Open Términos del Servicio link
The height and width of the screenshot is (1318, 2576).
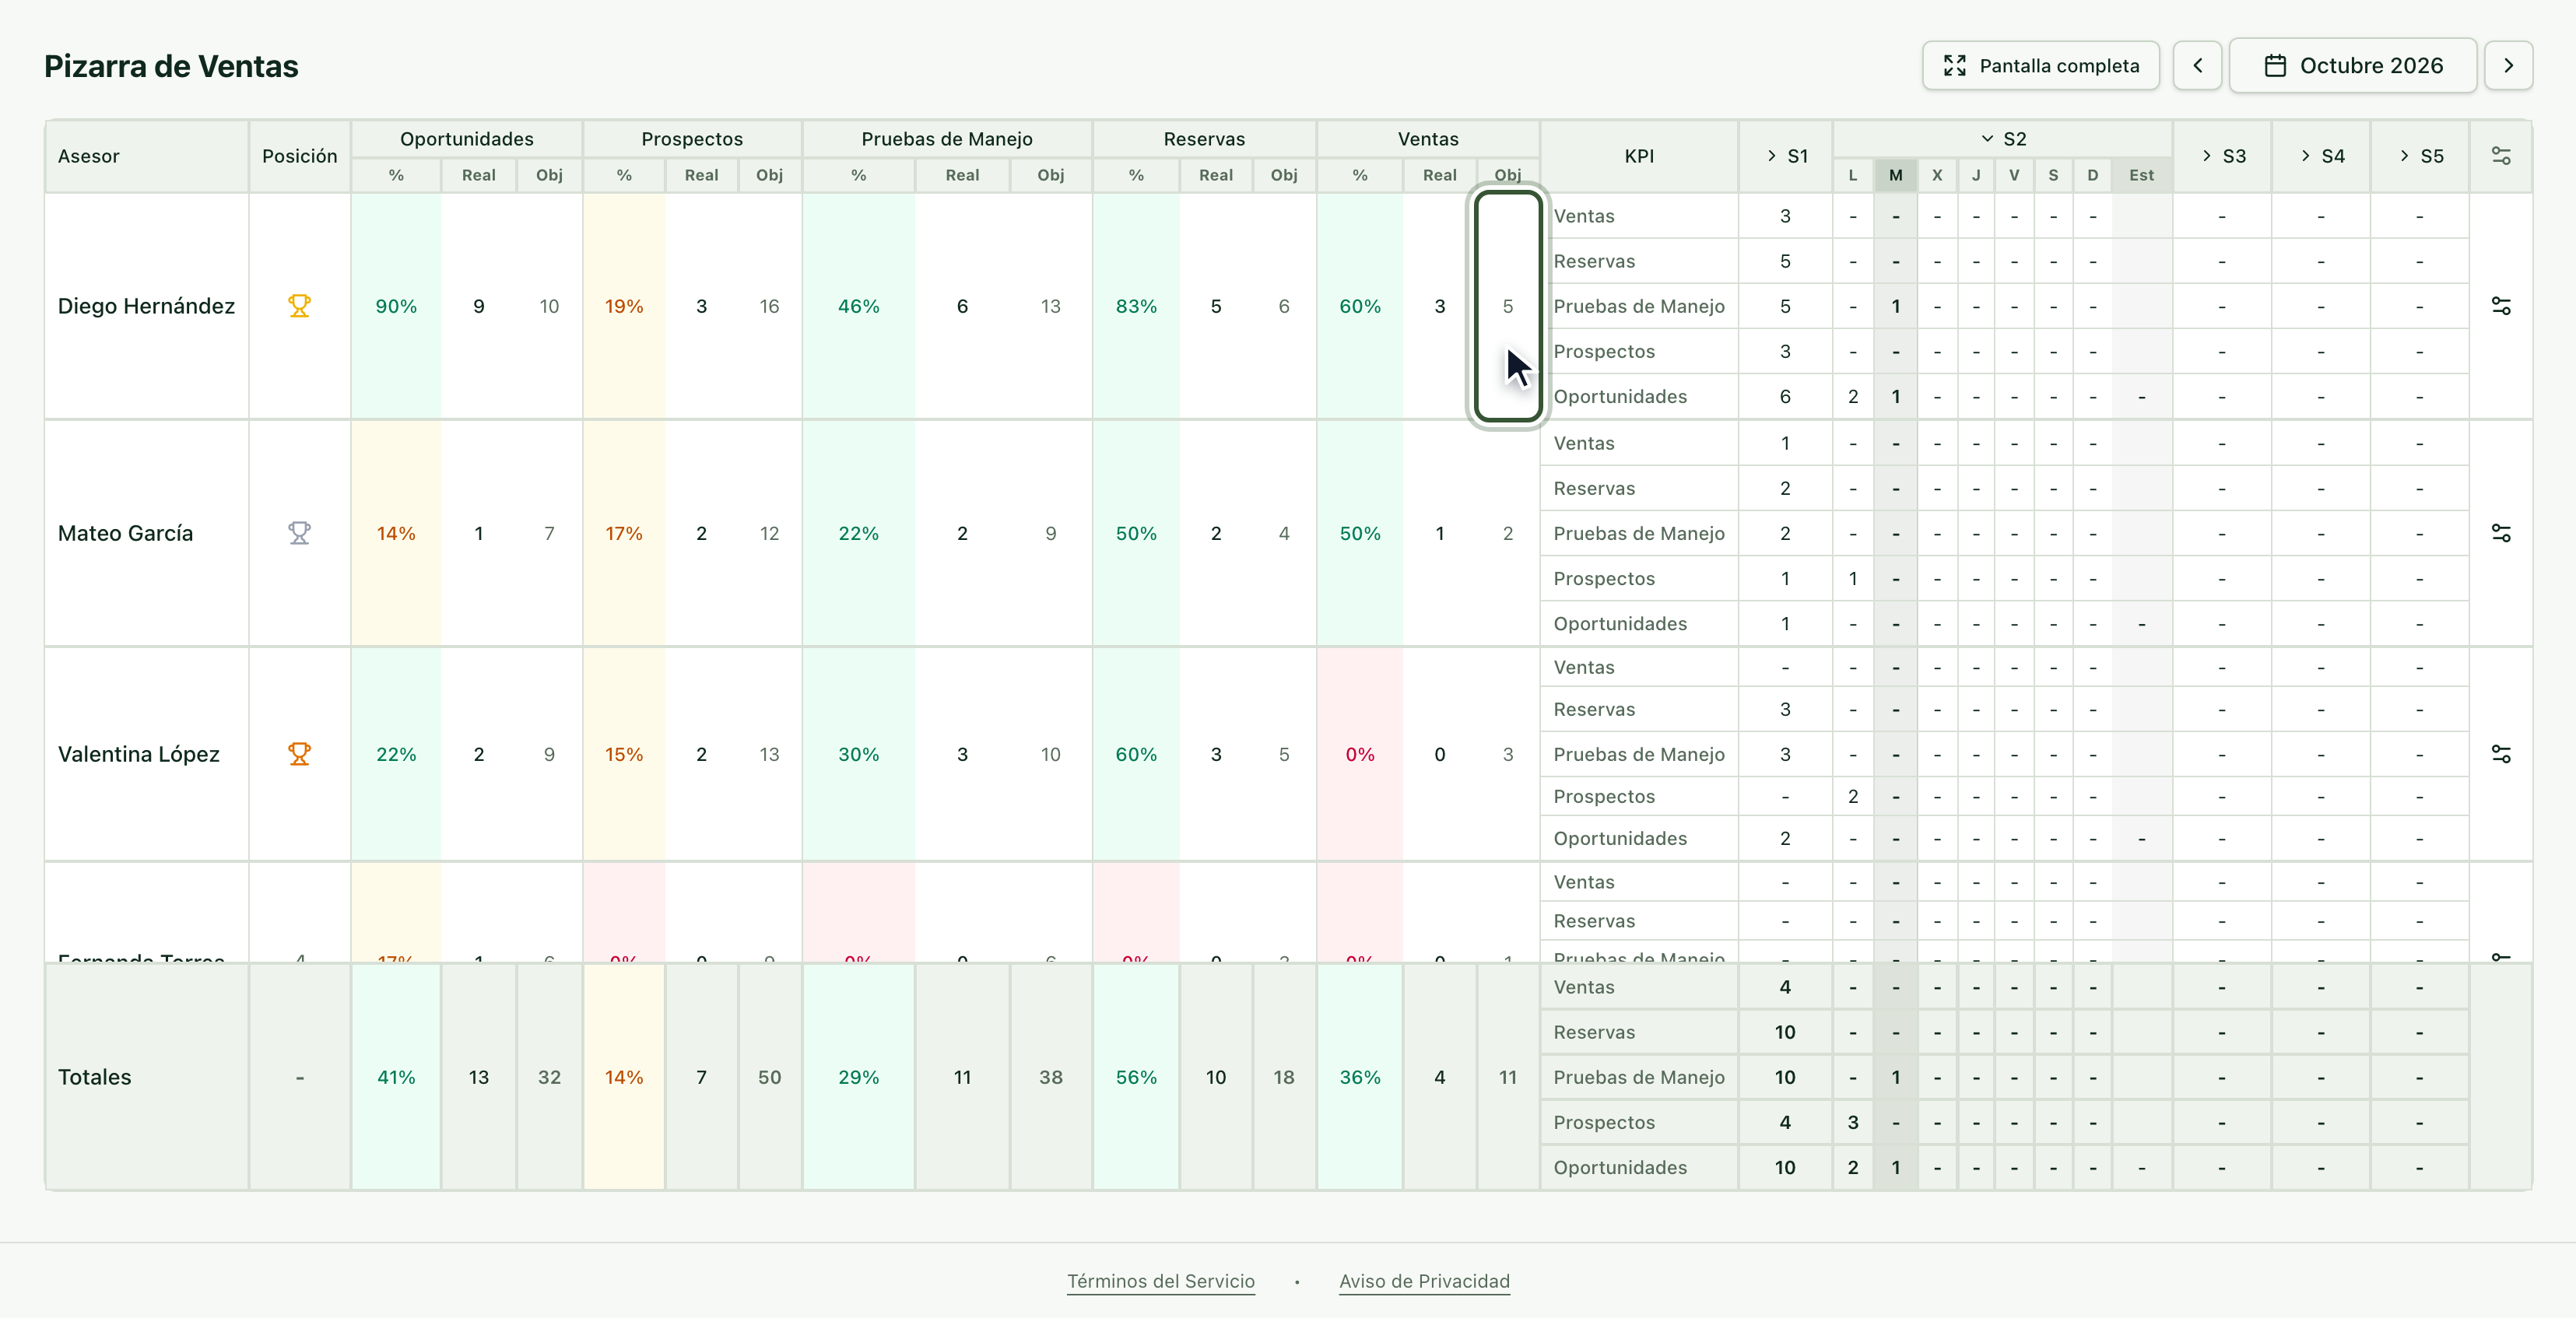coord(1161,1281)
